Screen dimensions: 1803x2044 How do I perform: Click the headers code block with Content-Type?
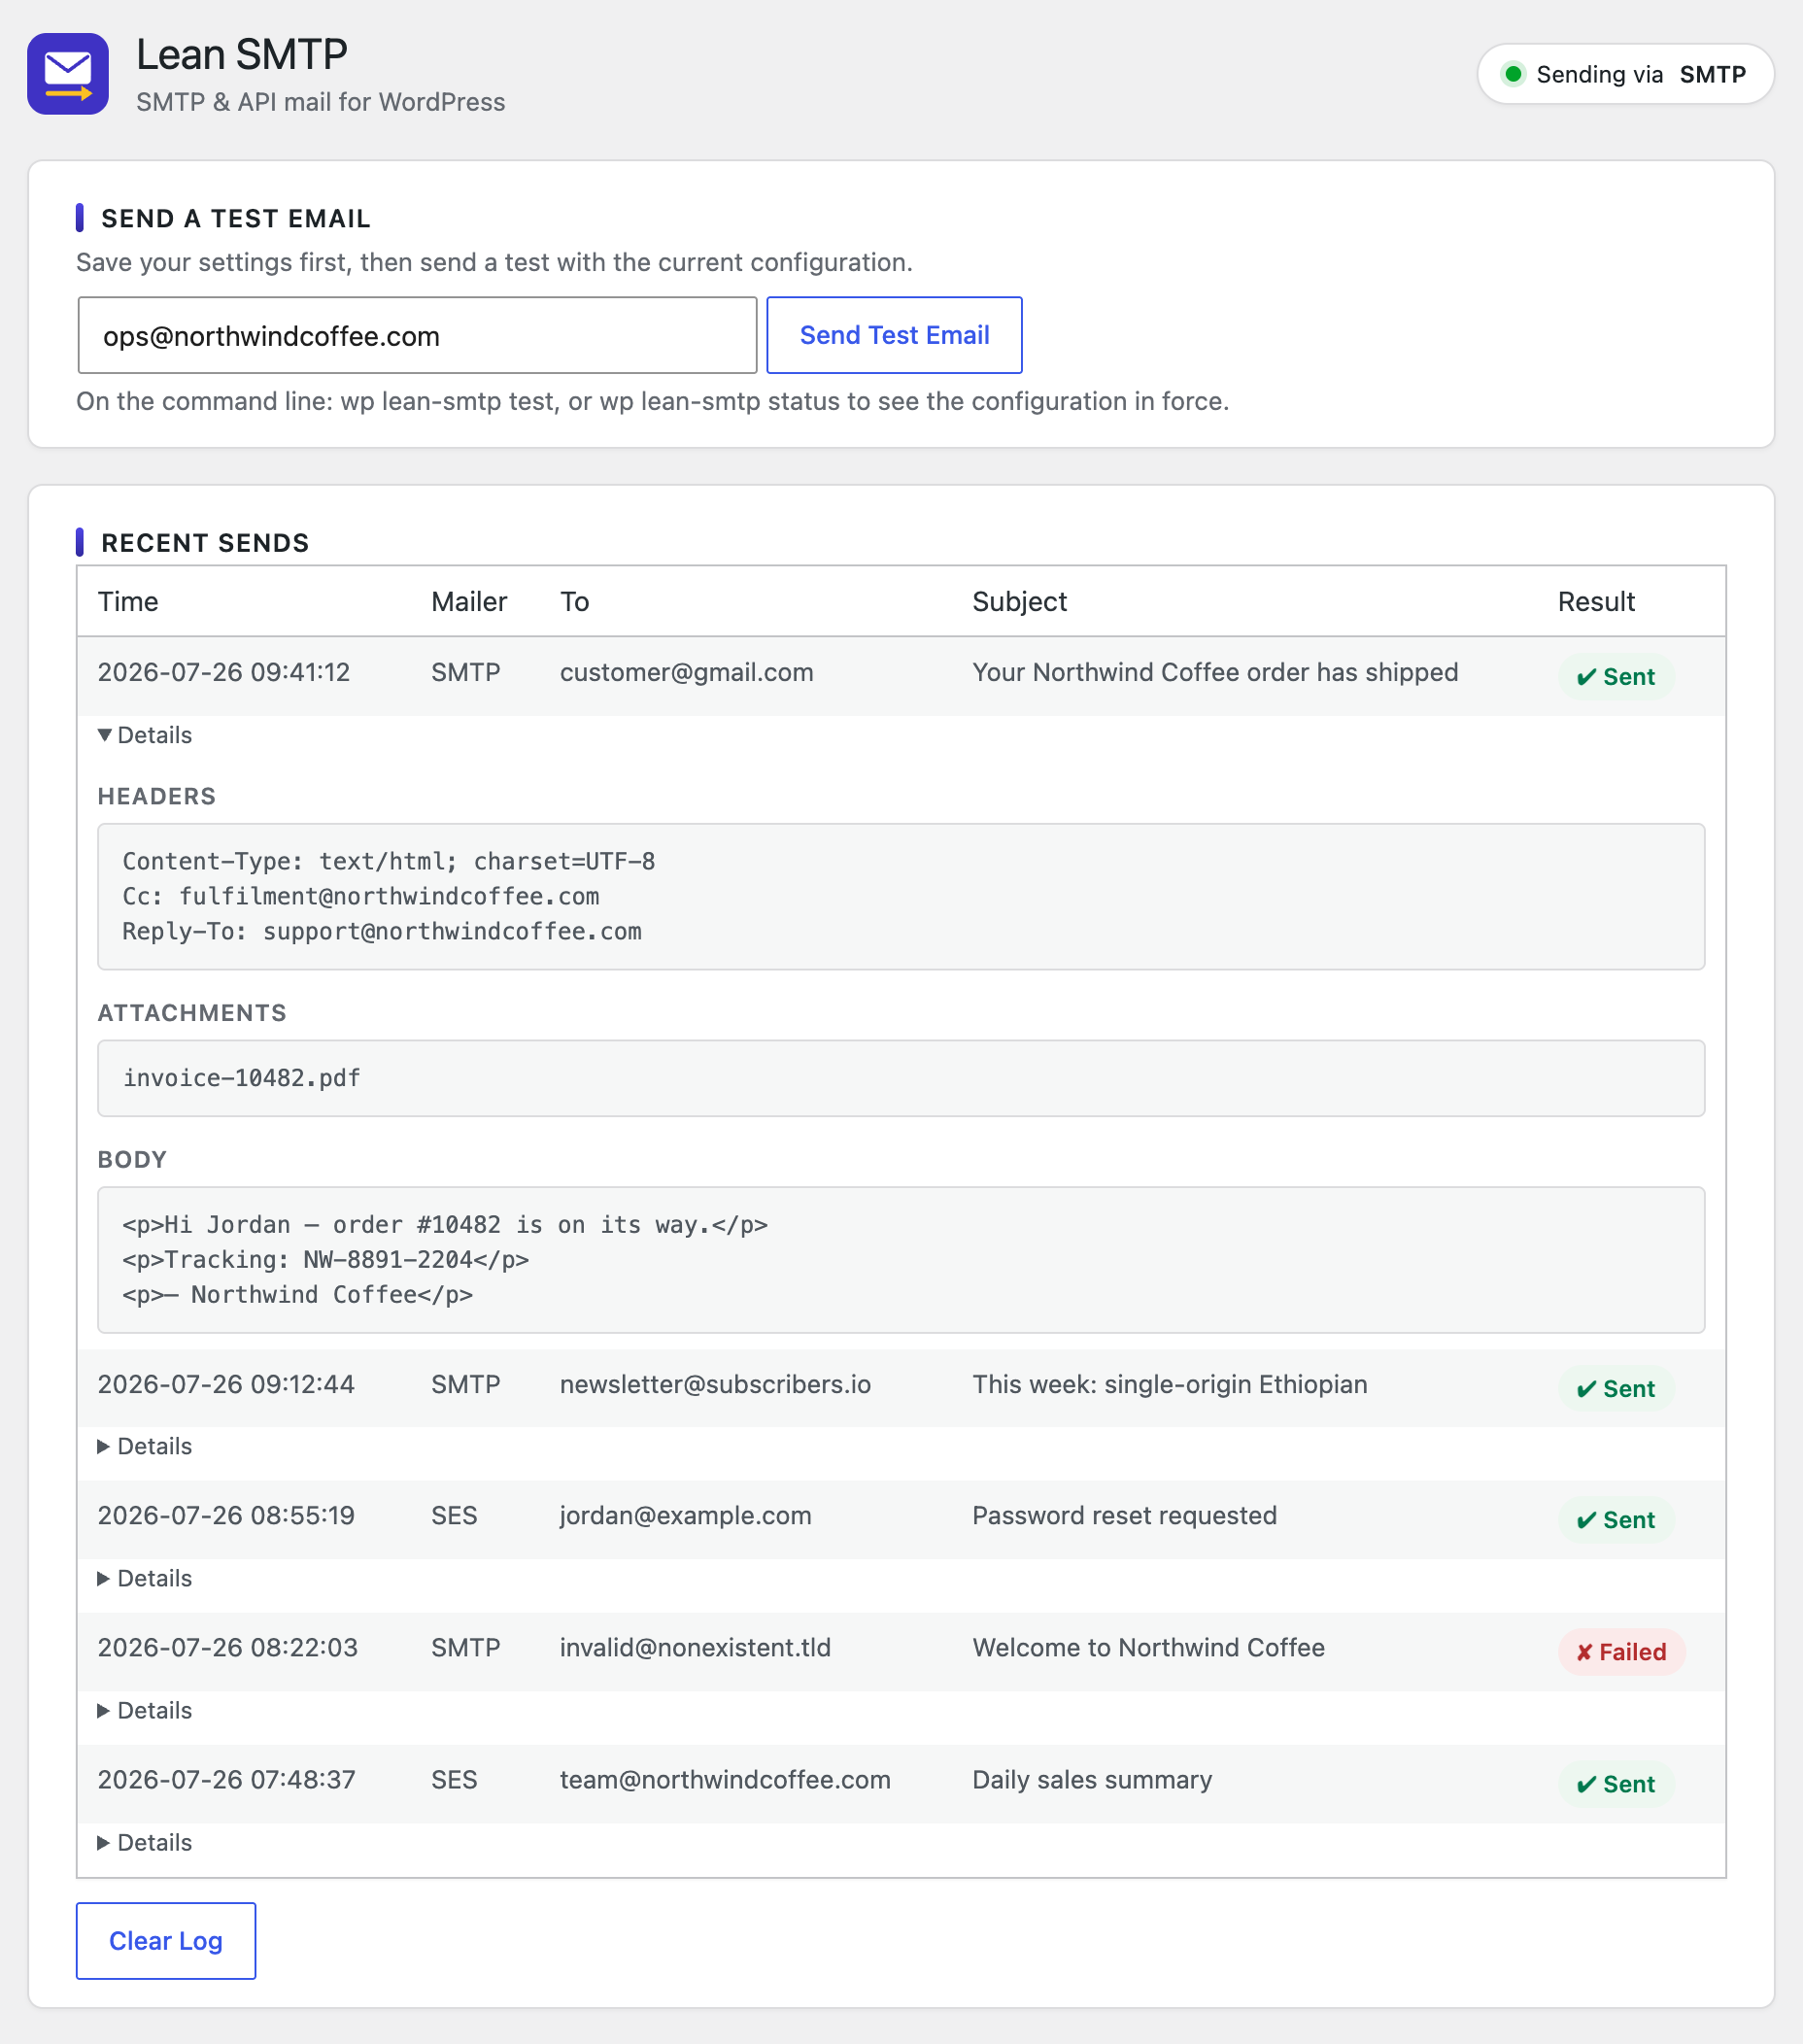tap(901, 896)
